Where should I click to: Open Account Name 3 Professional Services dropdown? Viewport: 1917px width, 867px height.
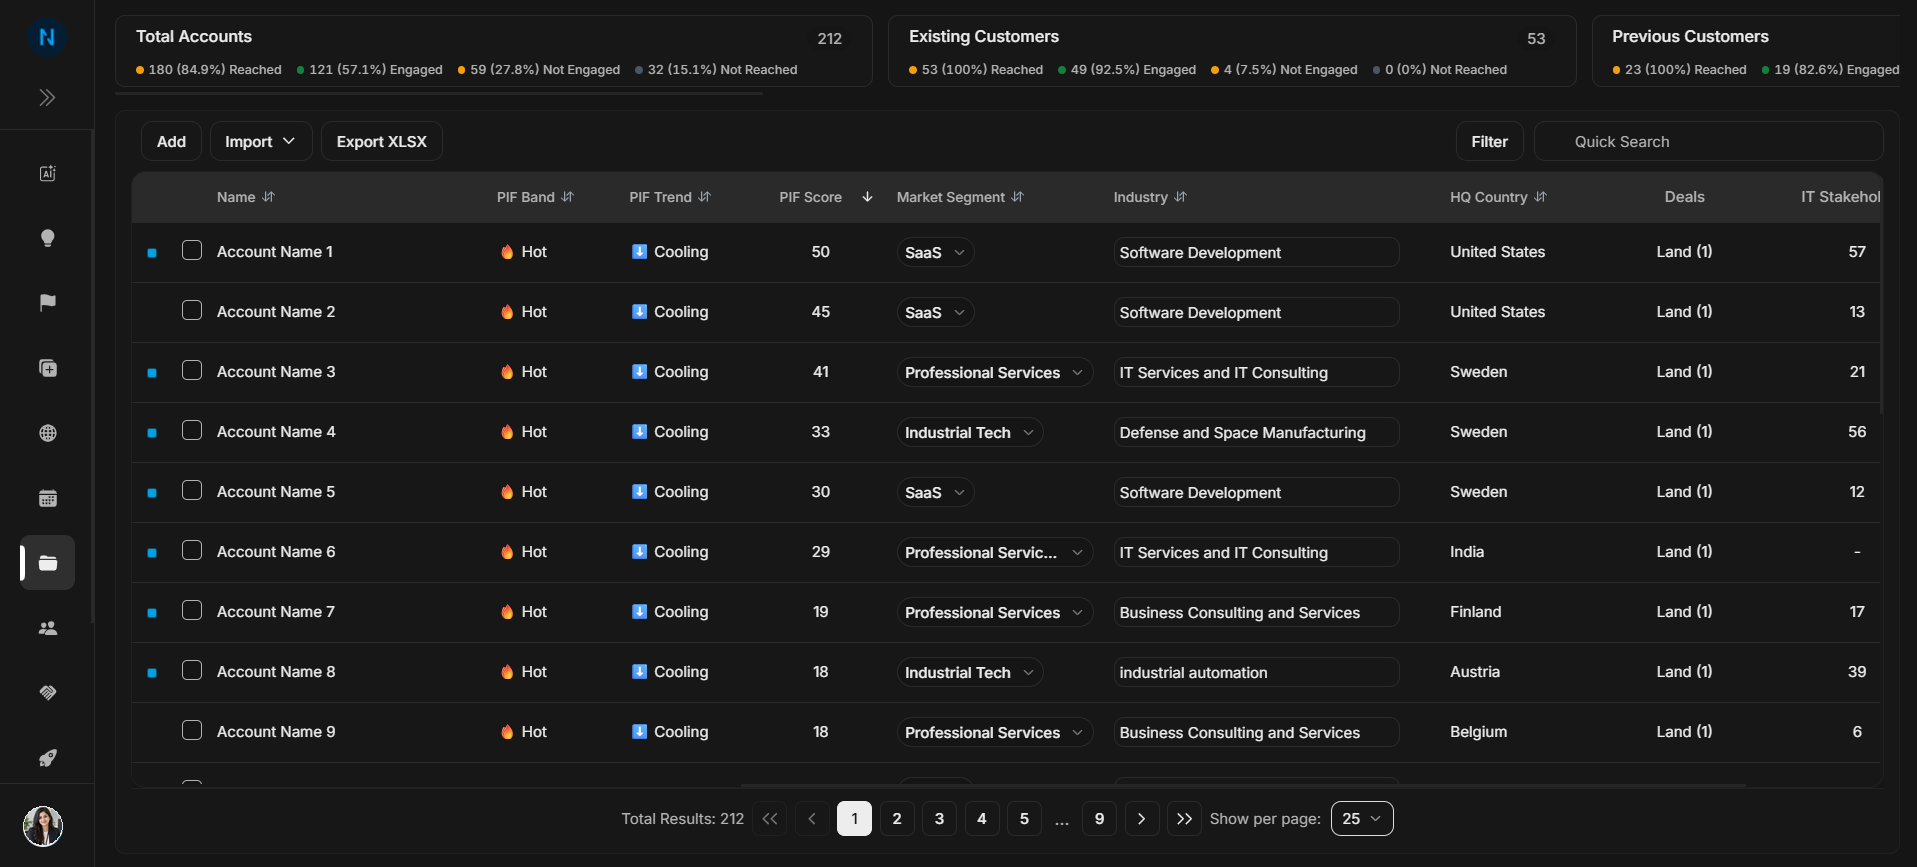[x=994, y=372]
